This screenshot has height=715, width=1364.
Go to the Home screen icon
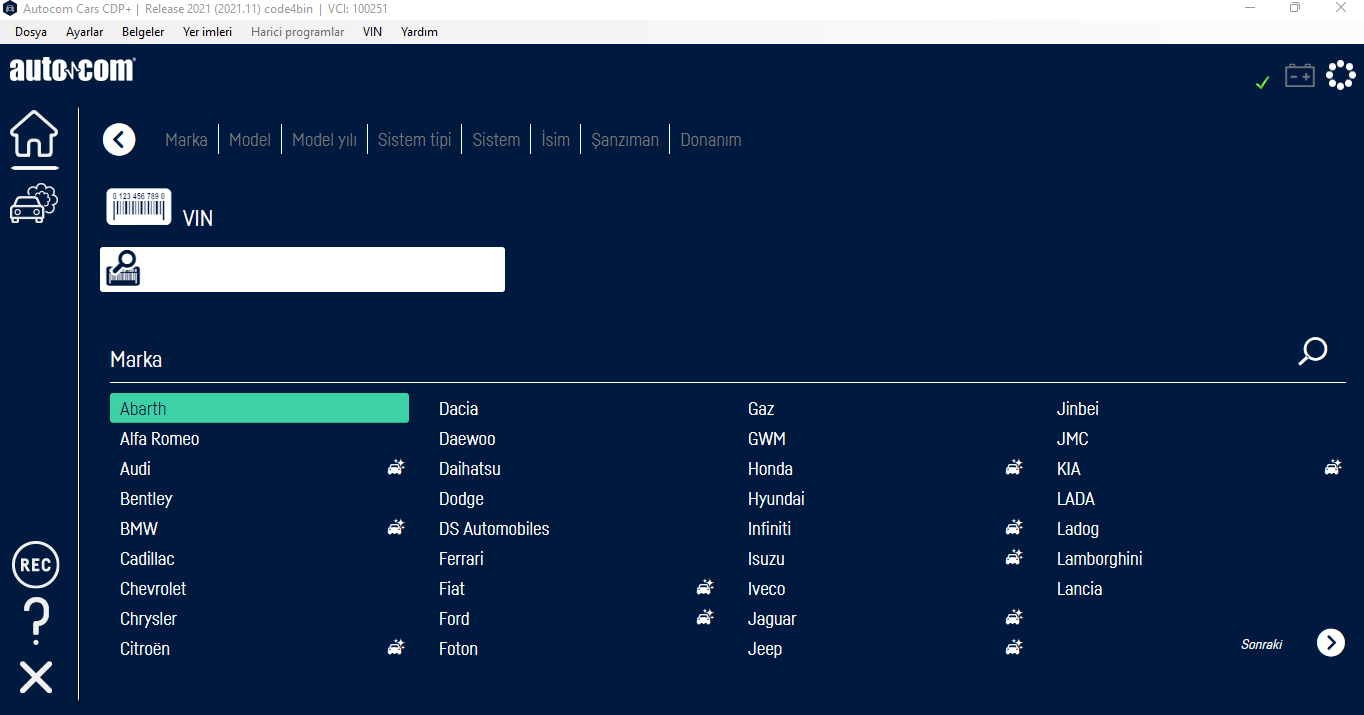pos(35,134)
